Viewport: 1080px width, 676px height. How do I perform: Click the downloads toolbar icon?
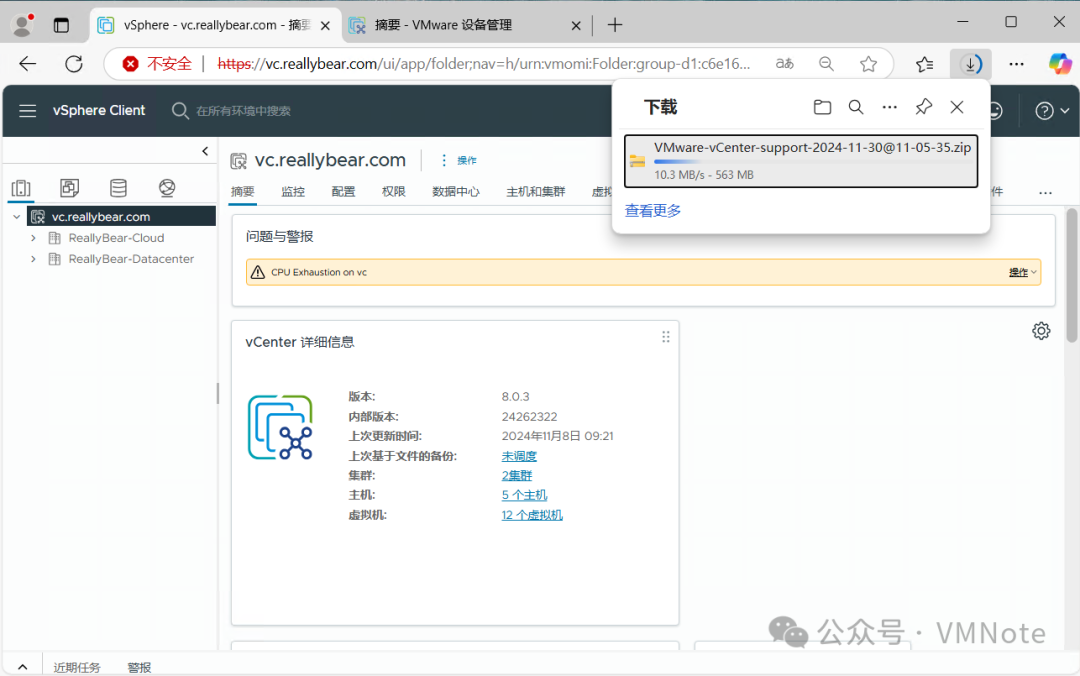970,64
